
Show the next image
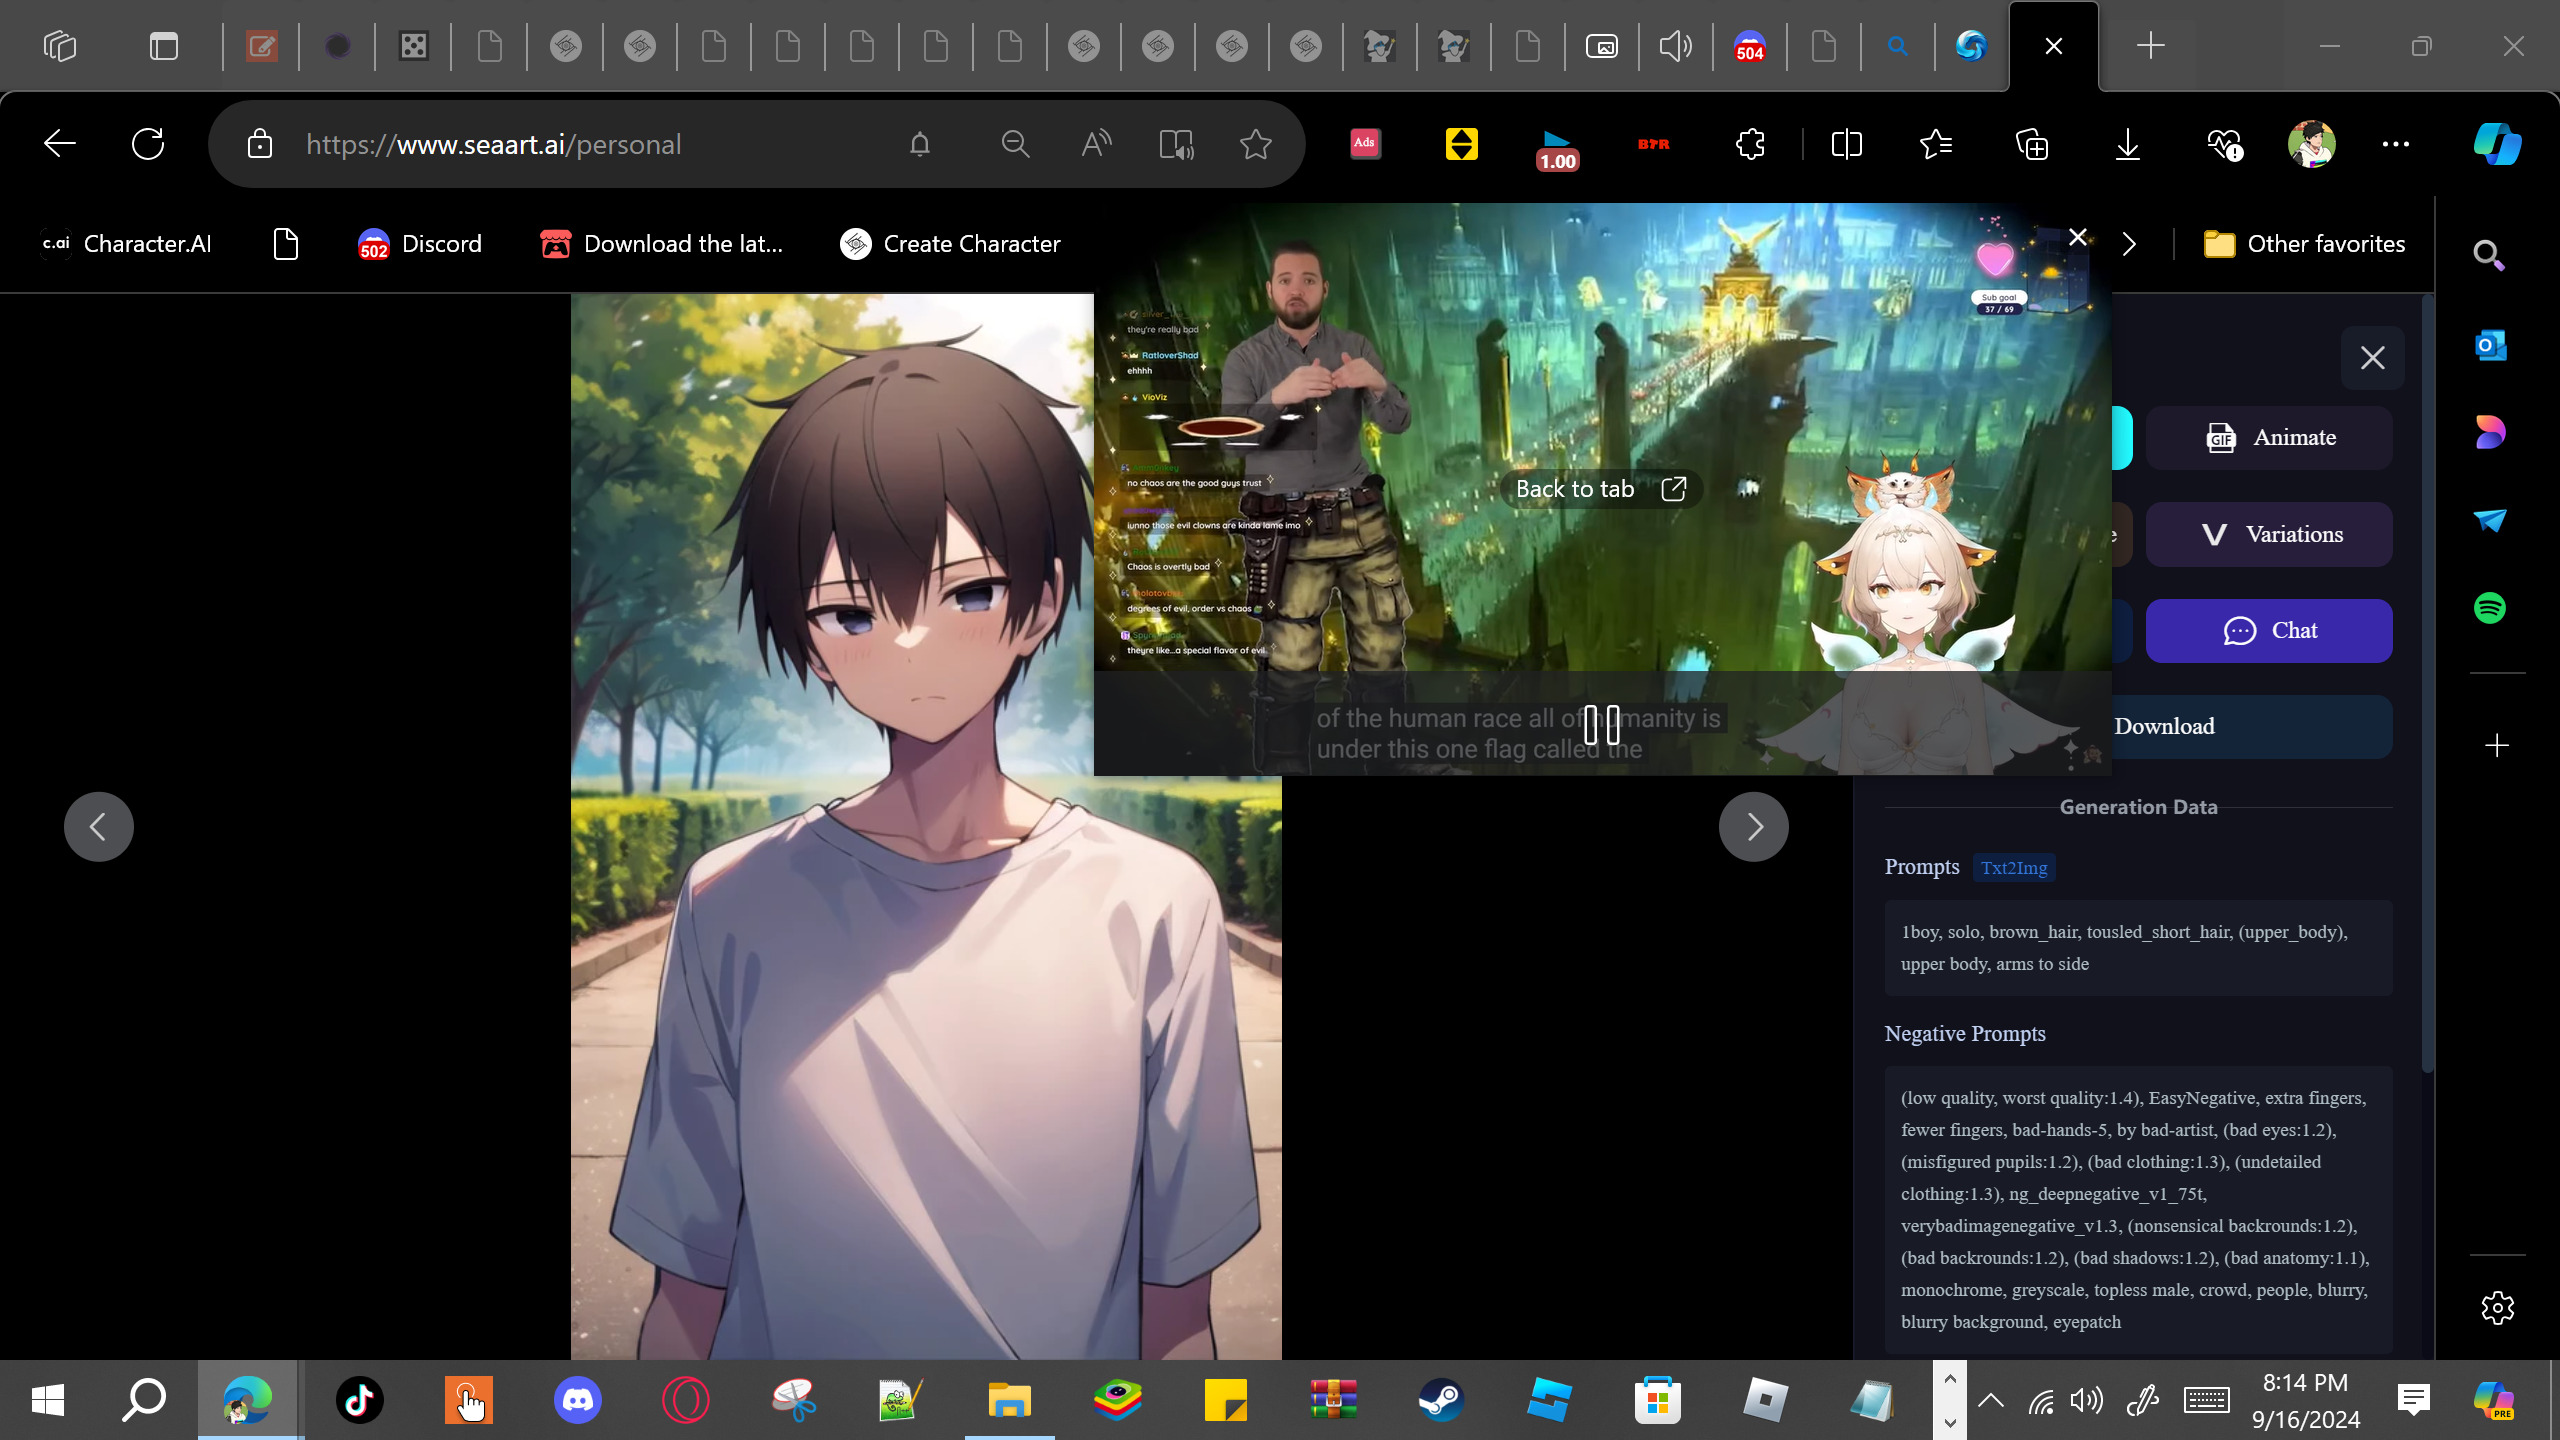(1754, 827)
